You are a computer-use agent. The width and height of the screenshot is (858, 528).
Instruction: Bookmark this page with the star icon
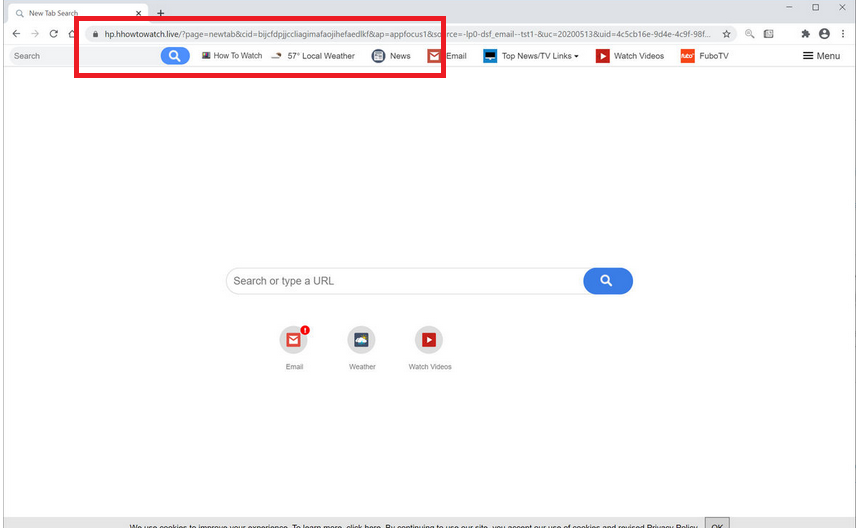coord(727,34)
